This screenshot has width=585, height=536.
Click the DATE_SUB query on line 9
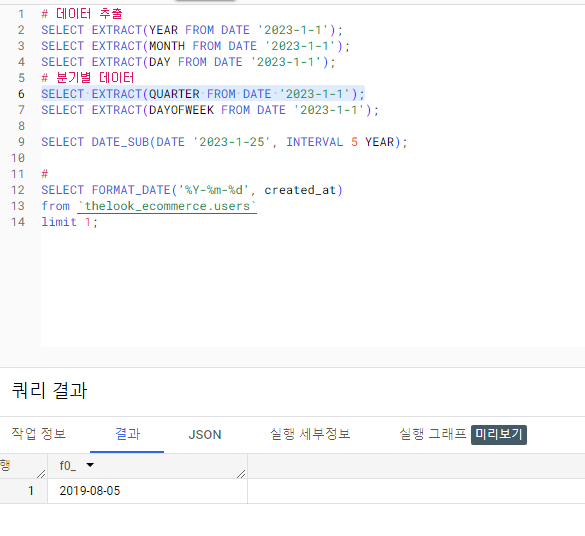click(224, 142)
